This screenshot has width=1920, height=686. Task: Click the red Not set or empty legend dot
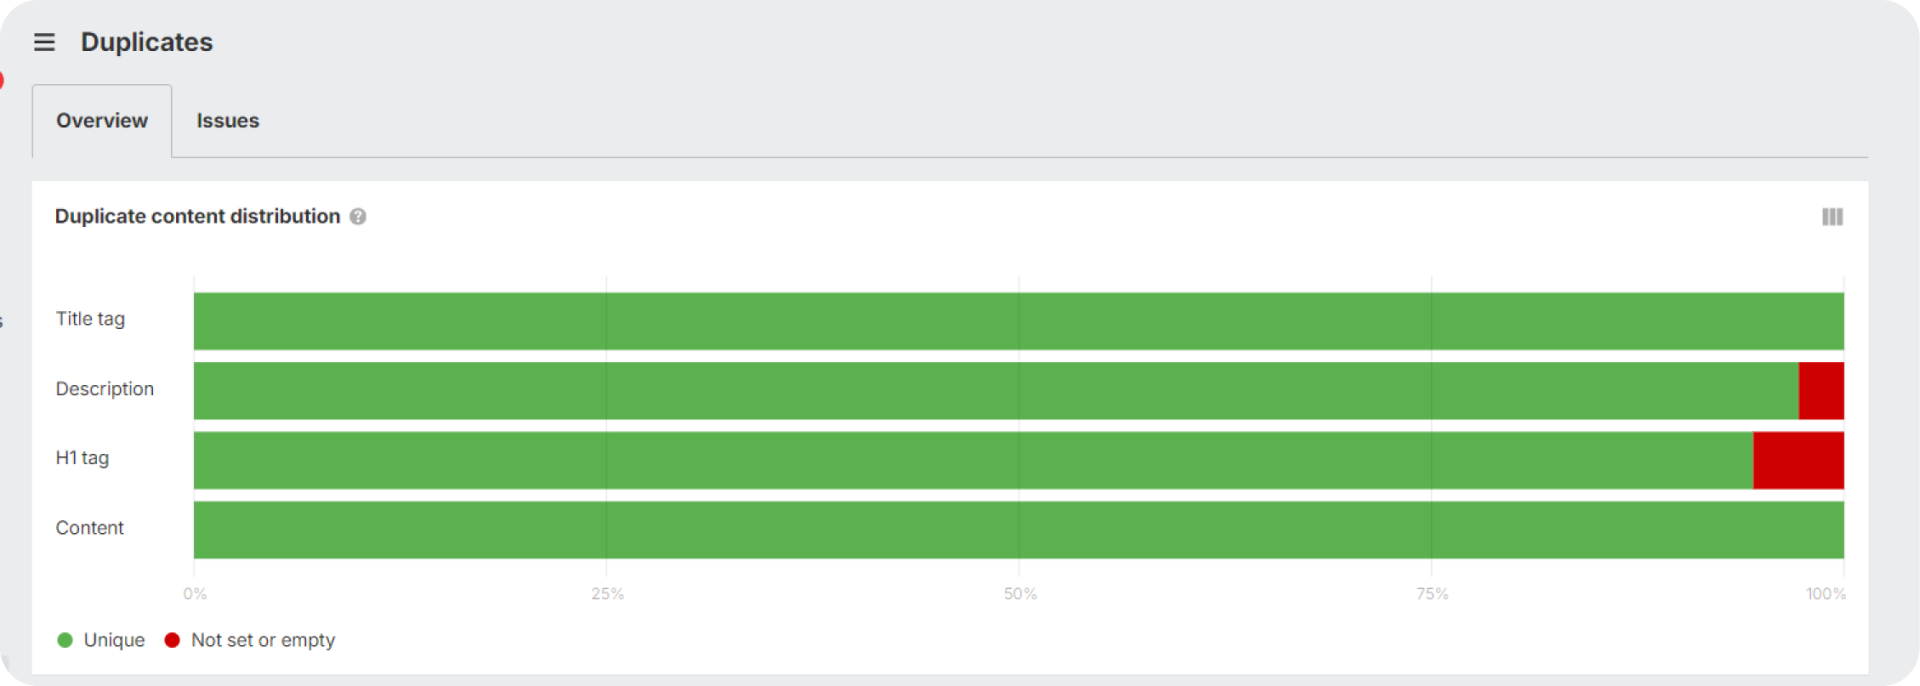[x=172, y=640]
